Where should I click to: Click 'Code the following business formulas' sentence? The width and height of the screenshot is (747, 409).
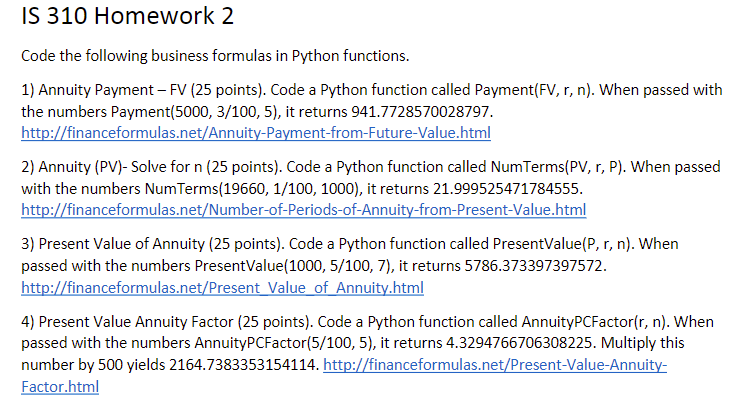point(215,56)
